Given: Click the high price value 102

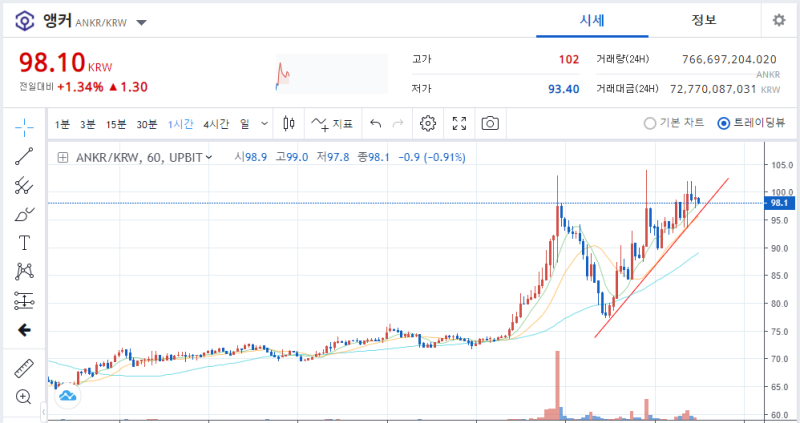Looking at the screenshot, I should pos(569,60).
